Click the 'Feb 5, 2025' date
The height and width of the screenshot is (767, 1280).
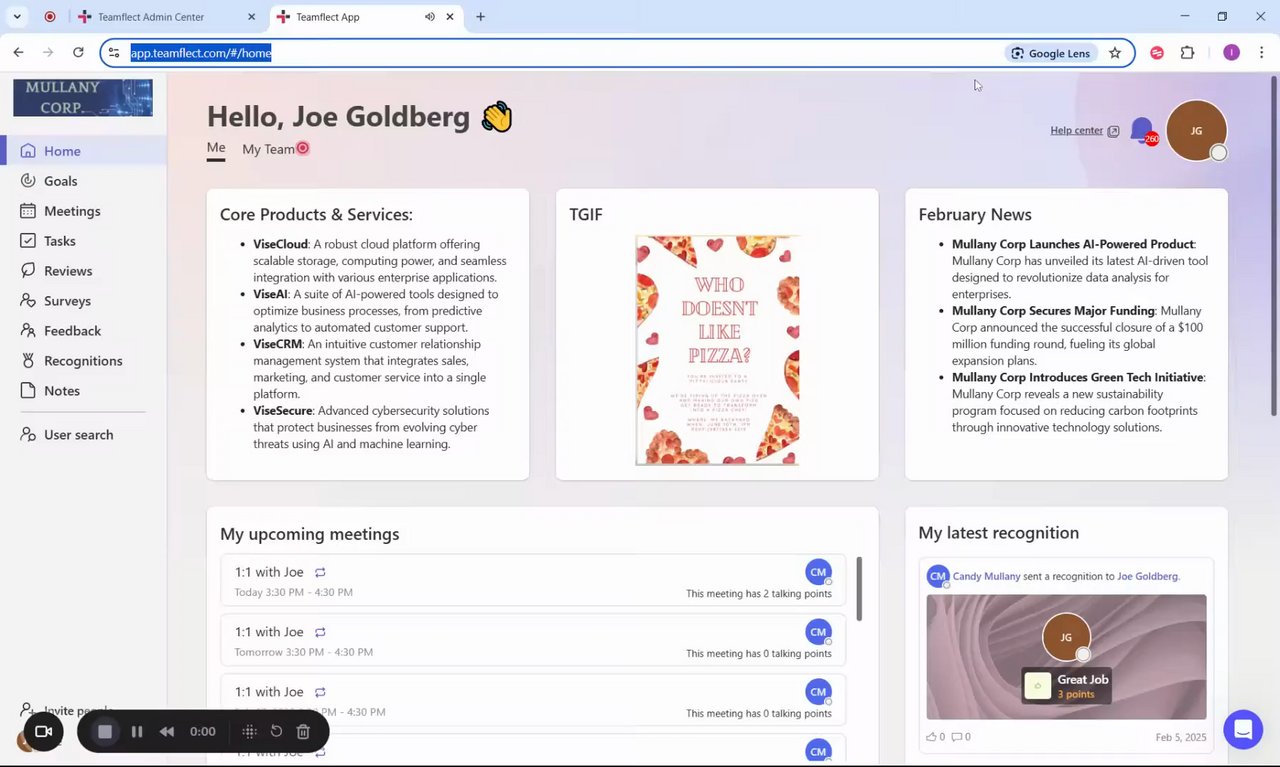click(x=1181, y=737)
